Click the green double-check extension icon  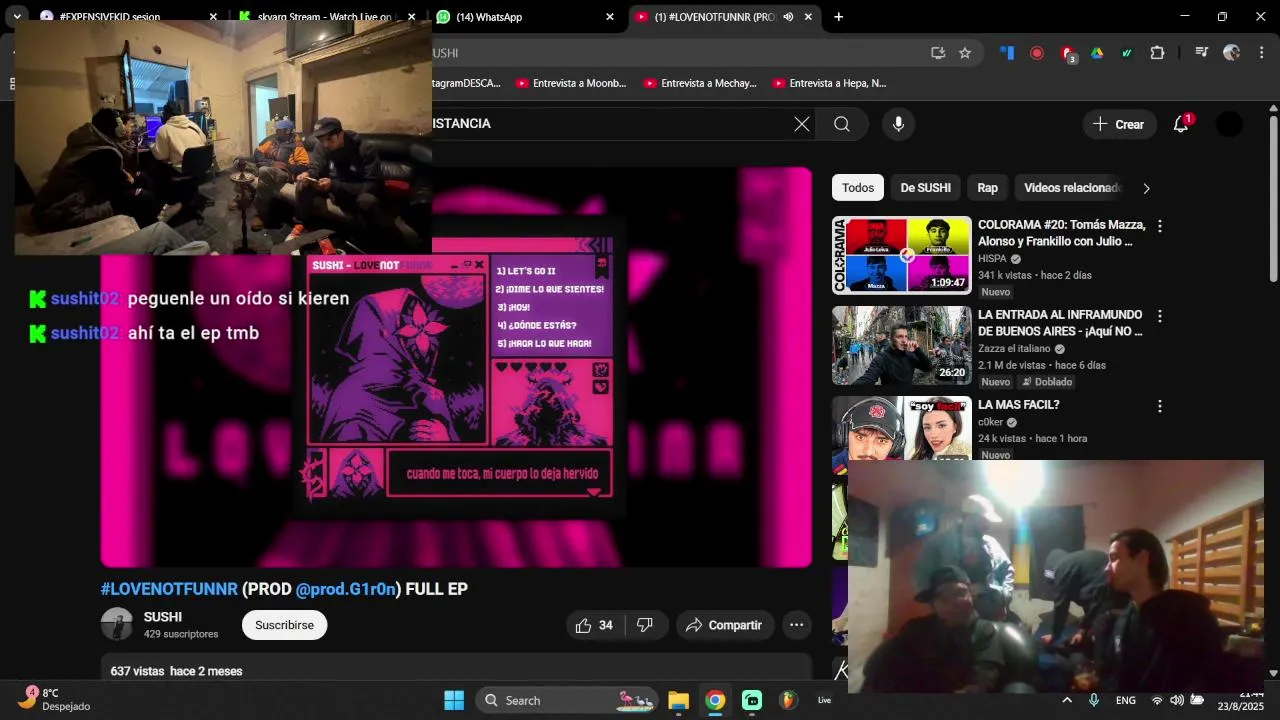coord(1127,53)
